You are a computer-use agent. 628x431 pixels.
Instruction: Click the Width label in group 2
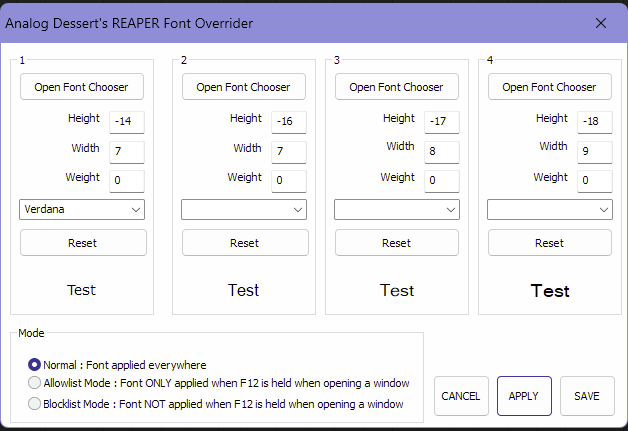tap(248, 148)
